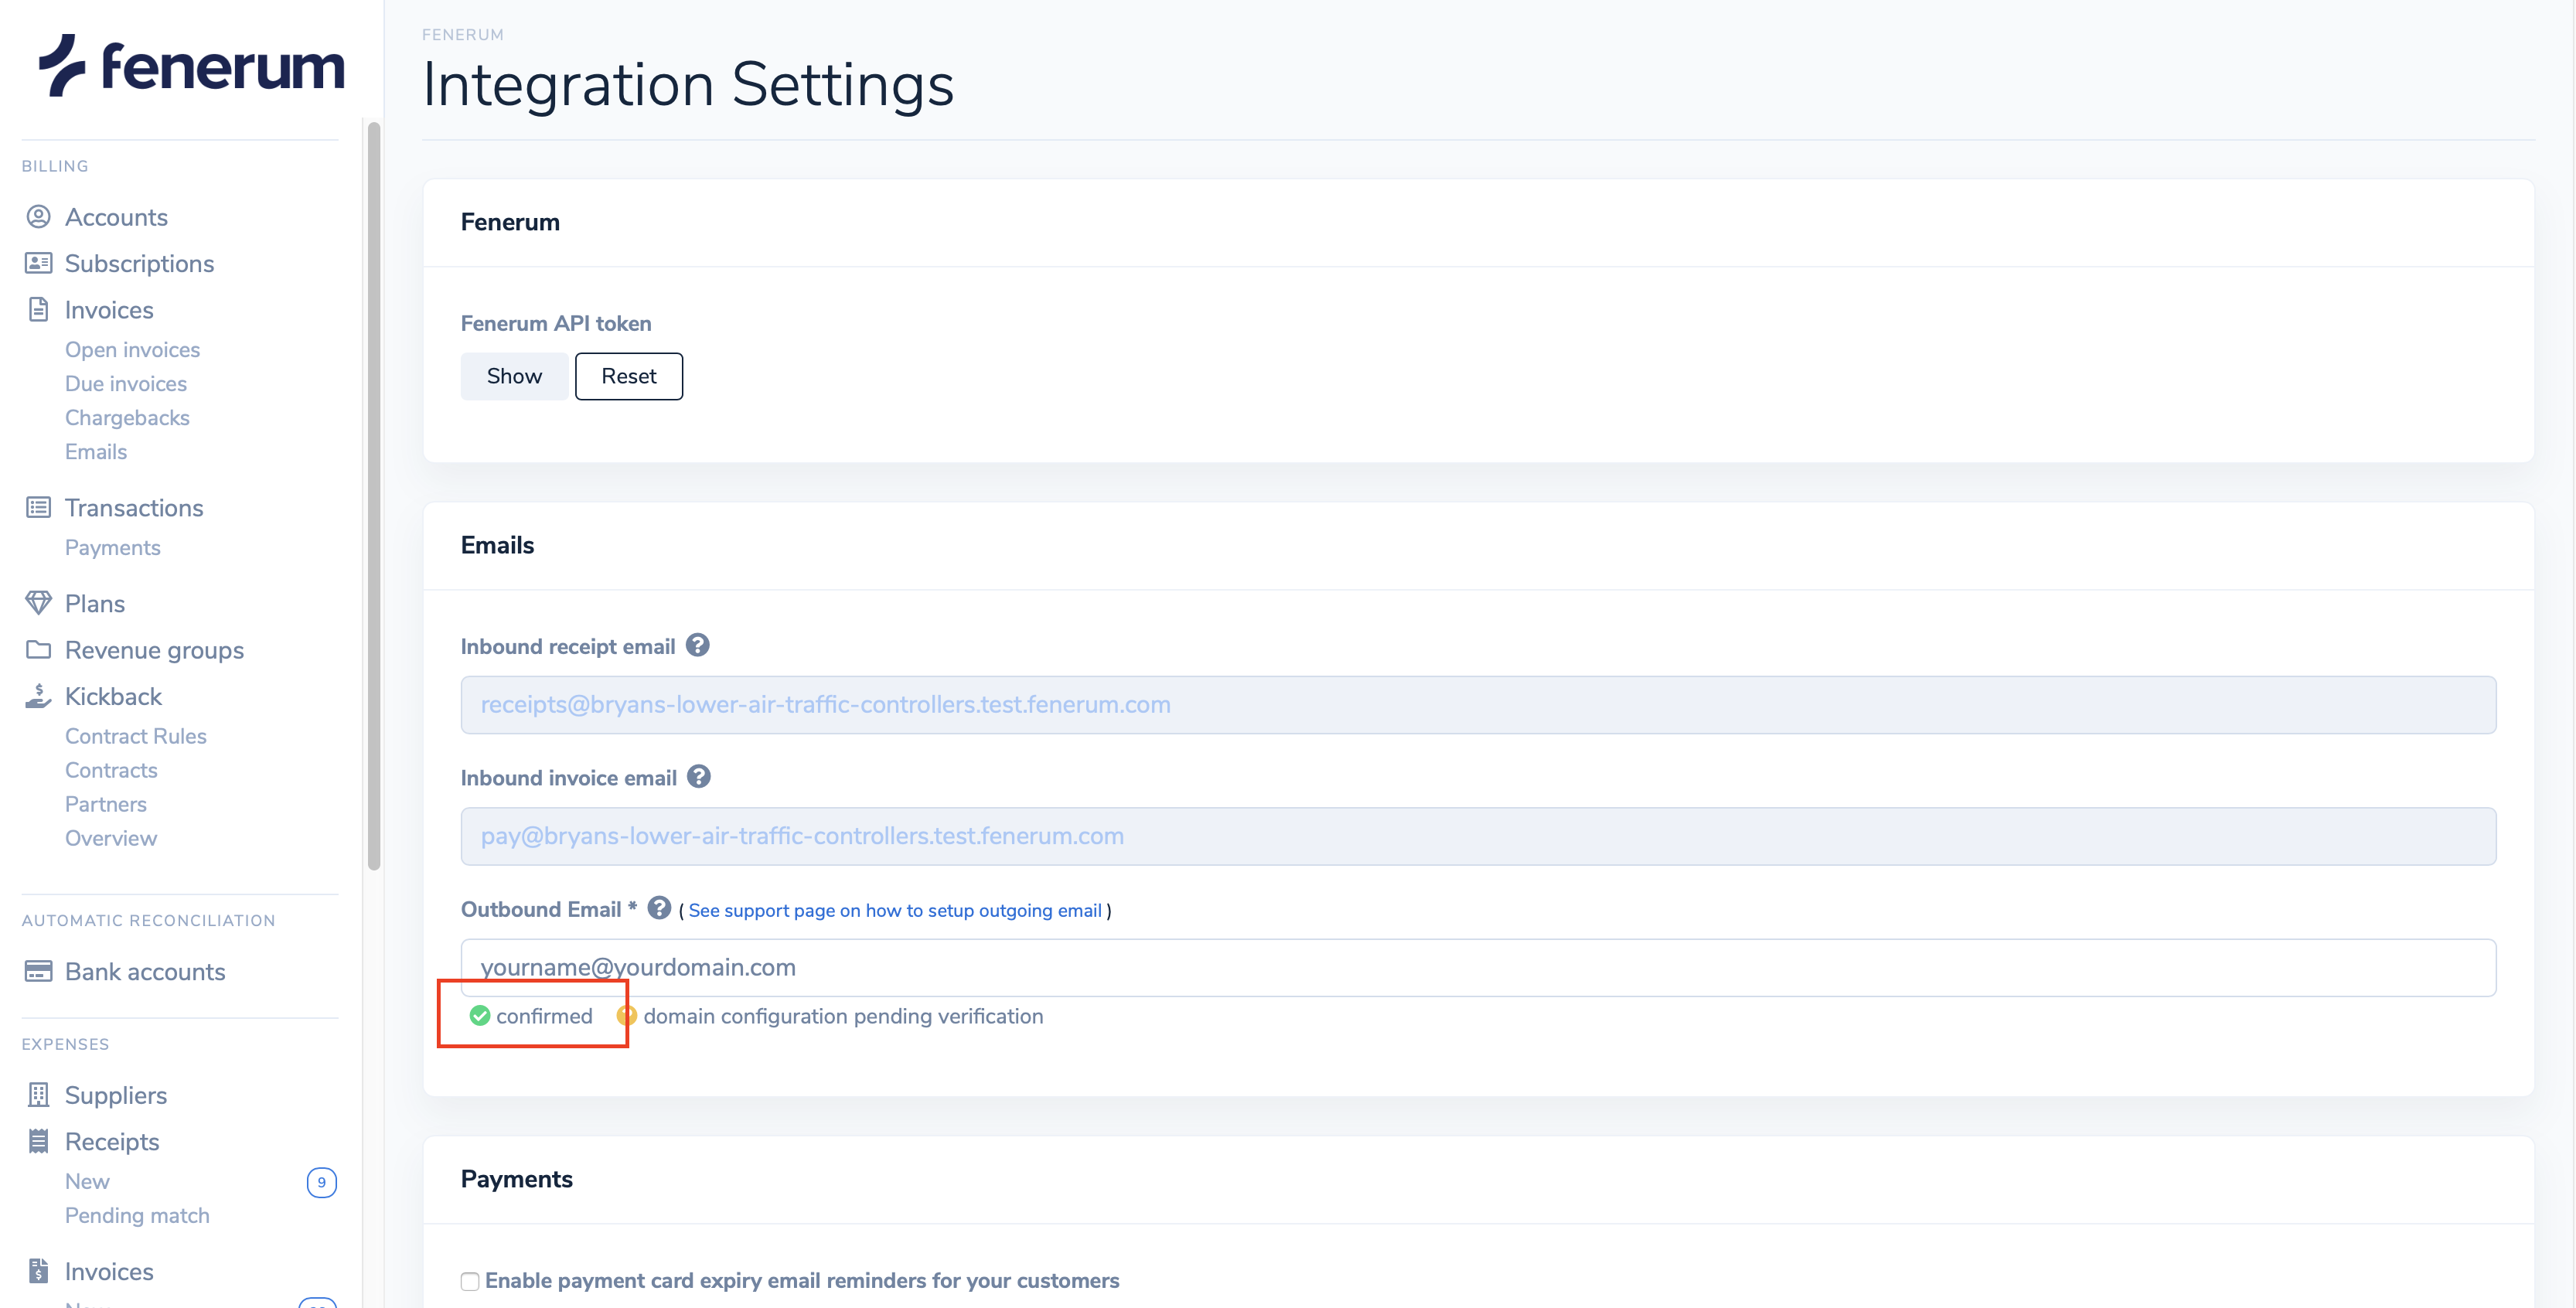
Task: Open Receipts section
Action: (x=112, y=1142)
